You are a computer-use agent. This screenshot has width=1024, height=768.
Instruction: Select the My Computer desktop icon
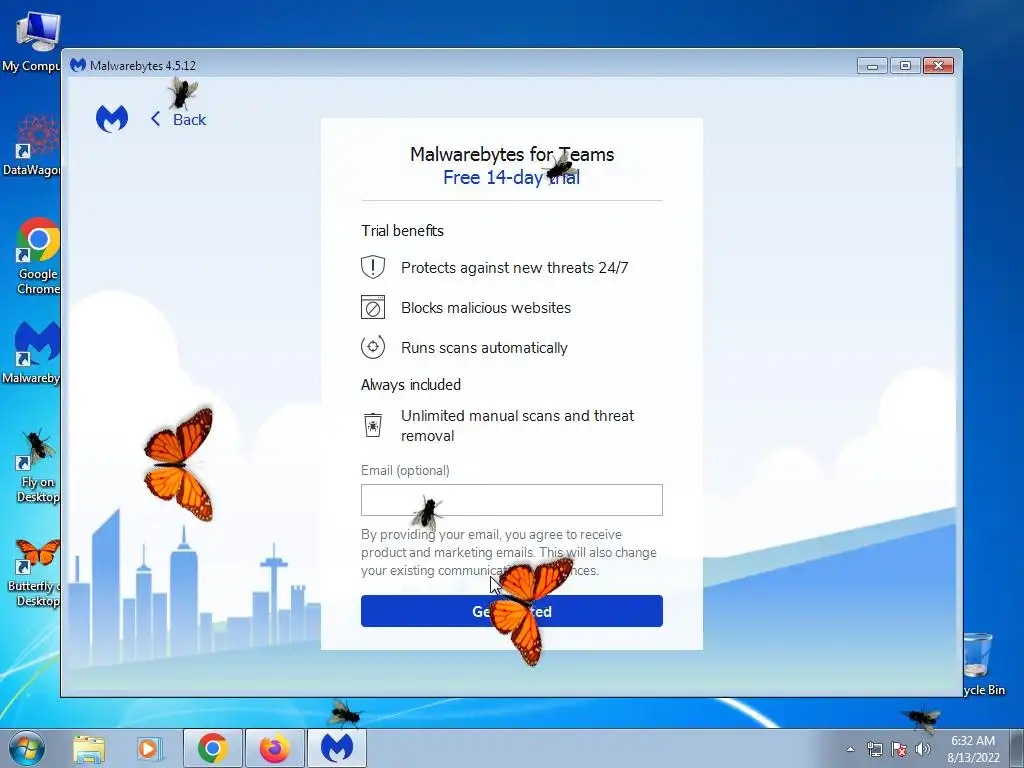31,42
